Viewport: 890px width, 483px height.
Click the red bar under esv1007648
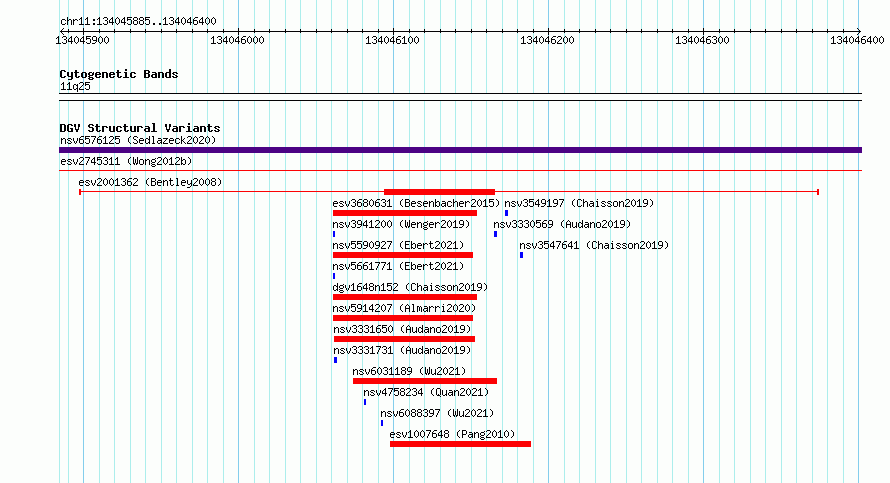[x=460, y=444]
